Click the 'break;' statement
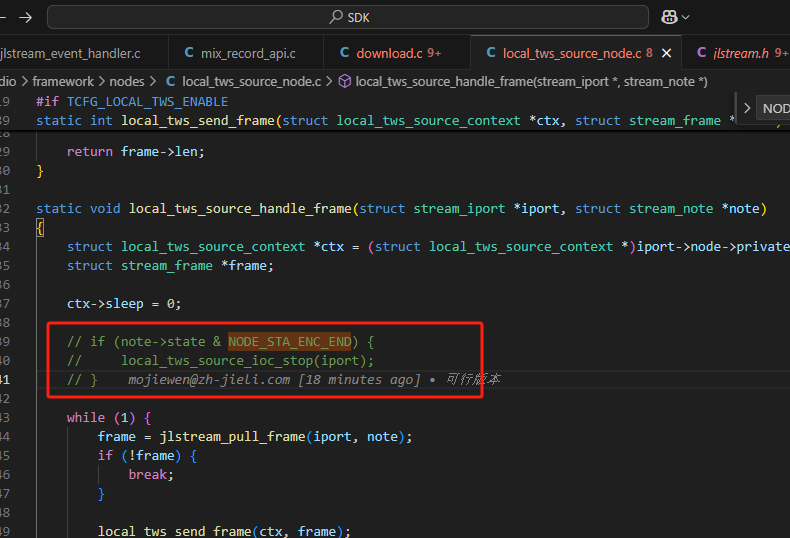790x538 pixels. (x=151, y=475)
